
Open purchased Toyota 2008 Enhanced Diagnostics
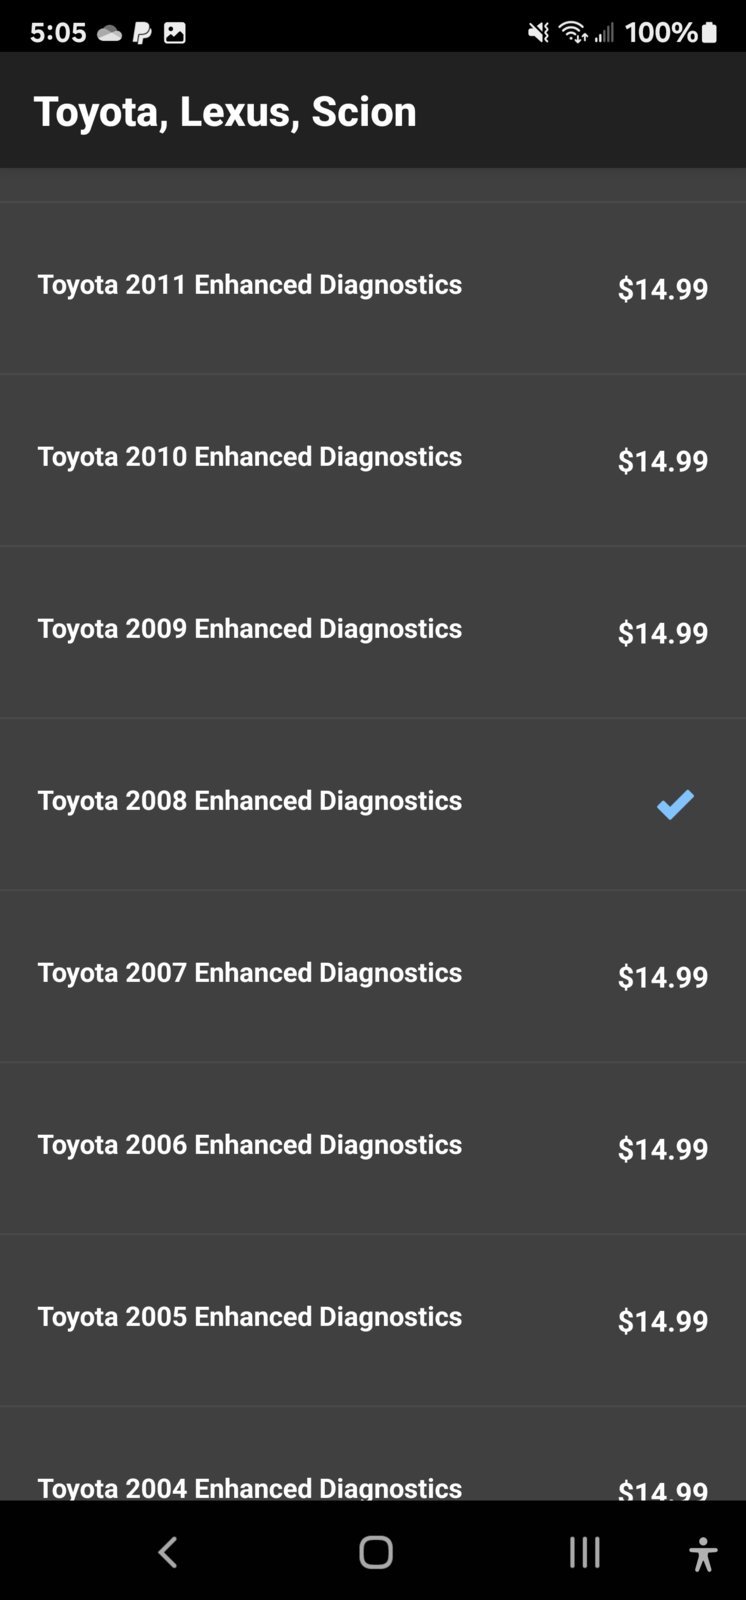coord(373,804)
